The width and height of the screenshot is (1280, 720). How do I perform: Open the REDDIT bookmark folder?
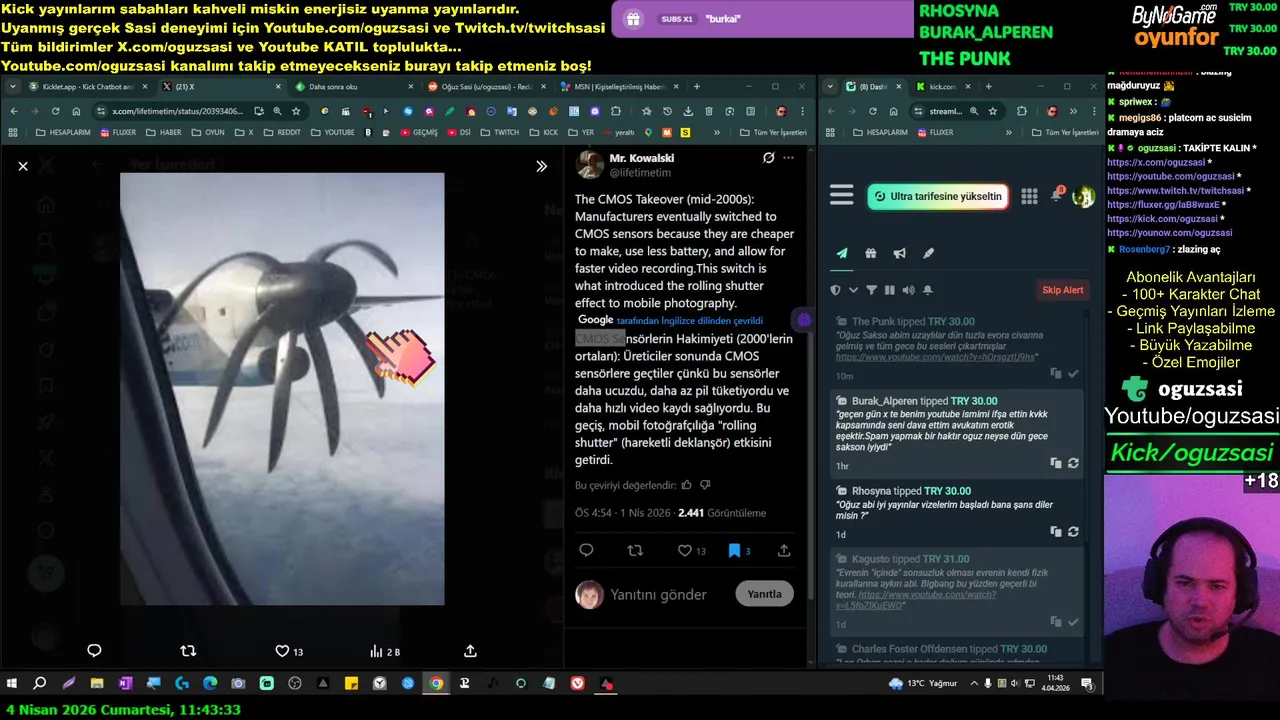281,132
